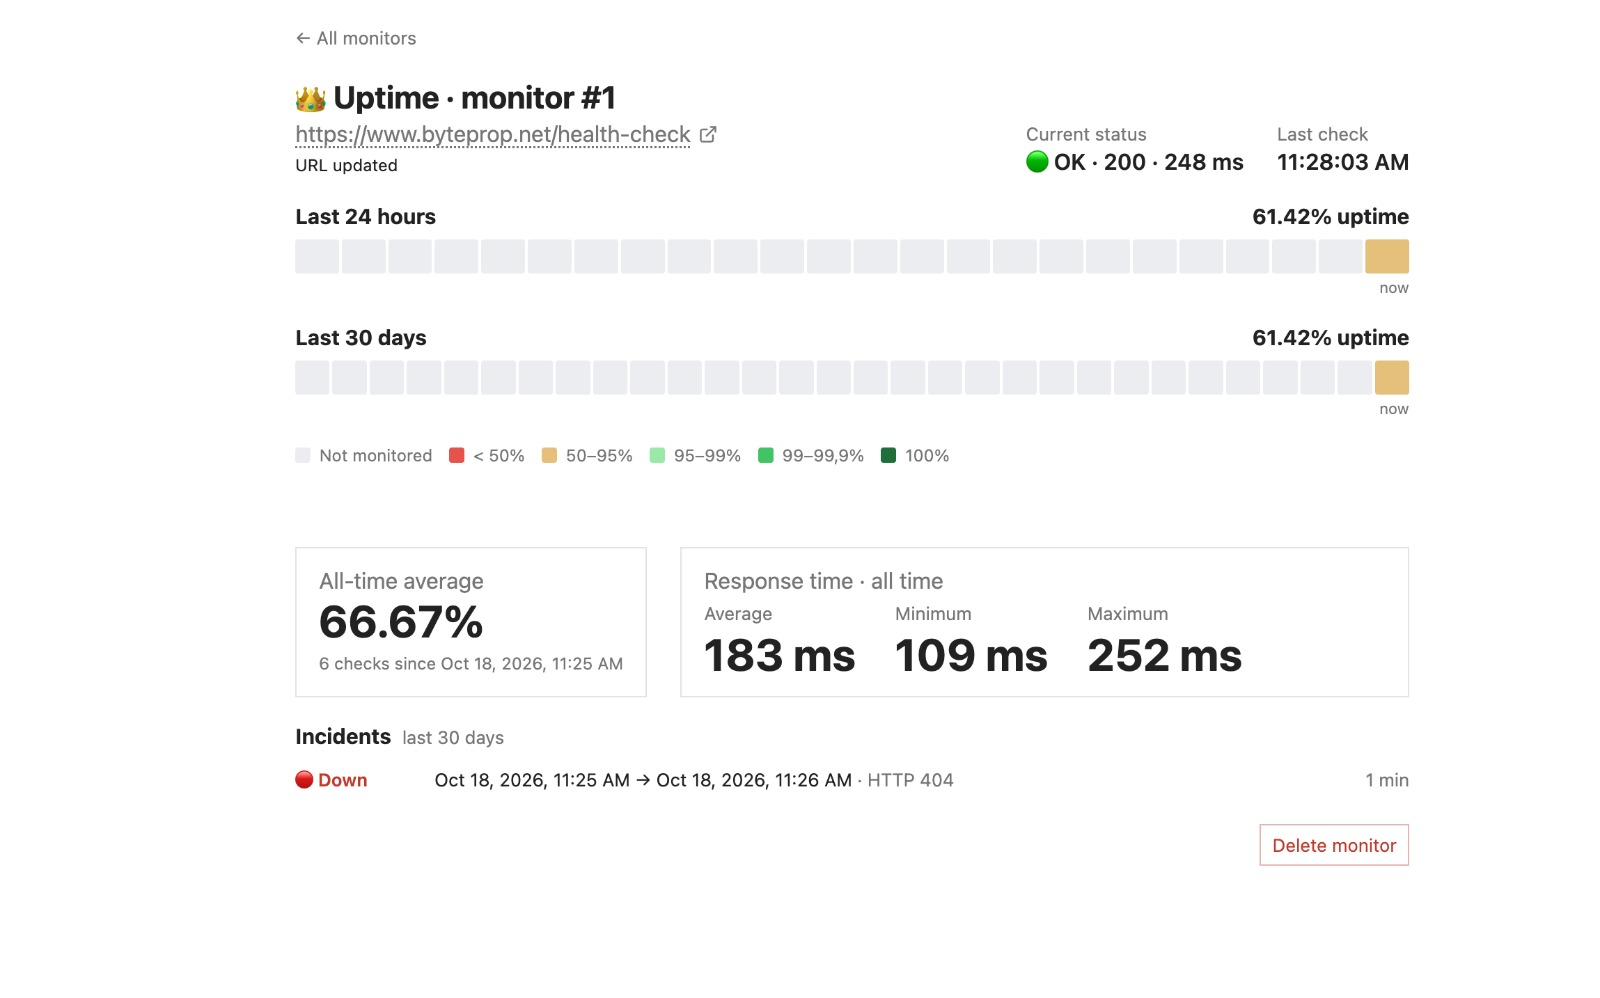Click the 'Incidents' heading
Screen dimensions: 1600x998
(343, 737)
